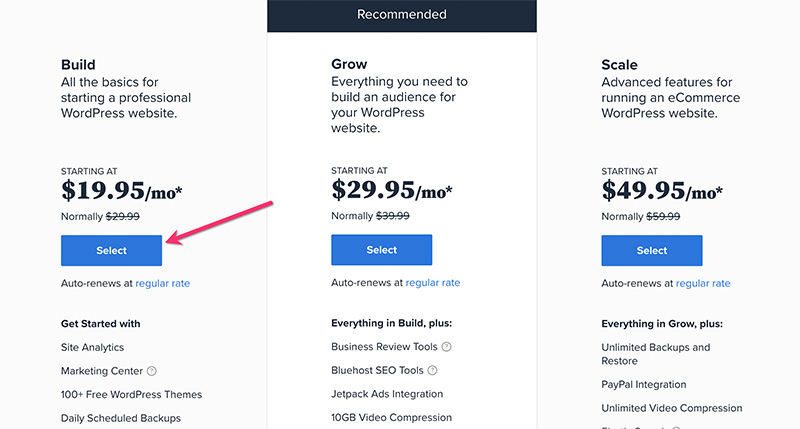Screen dimensions: 800x429
Task: Open regular rate link under Grow
Action: [433, 283]
